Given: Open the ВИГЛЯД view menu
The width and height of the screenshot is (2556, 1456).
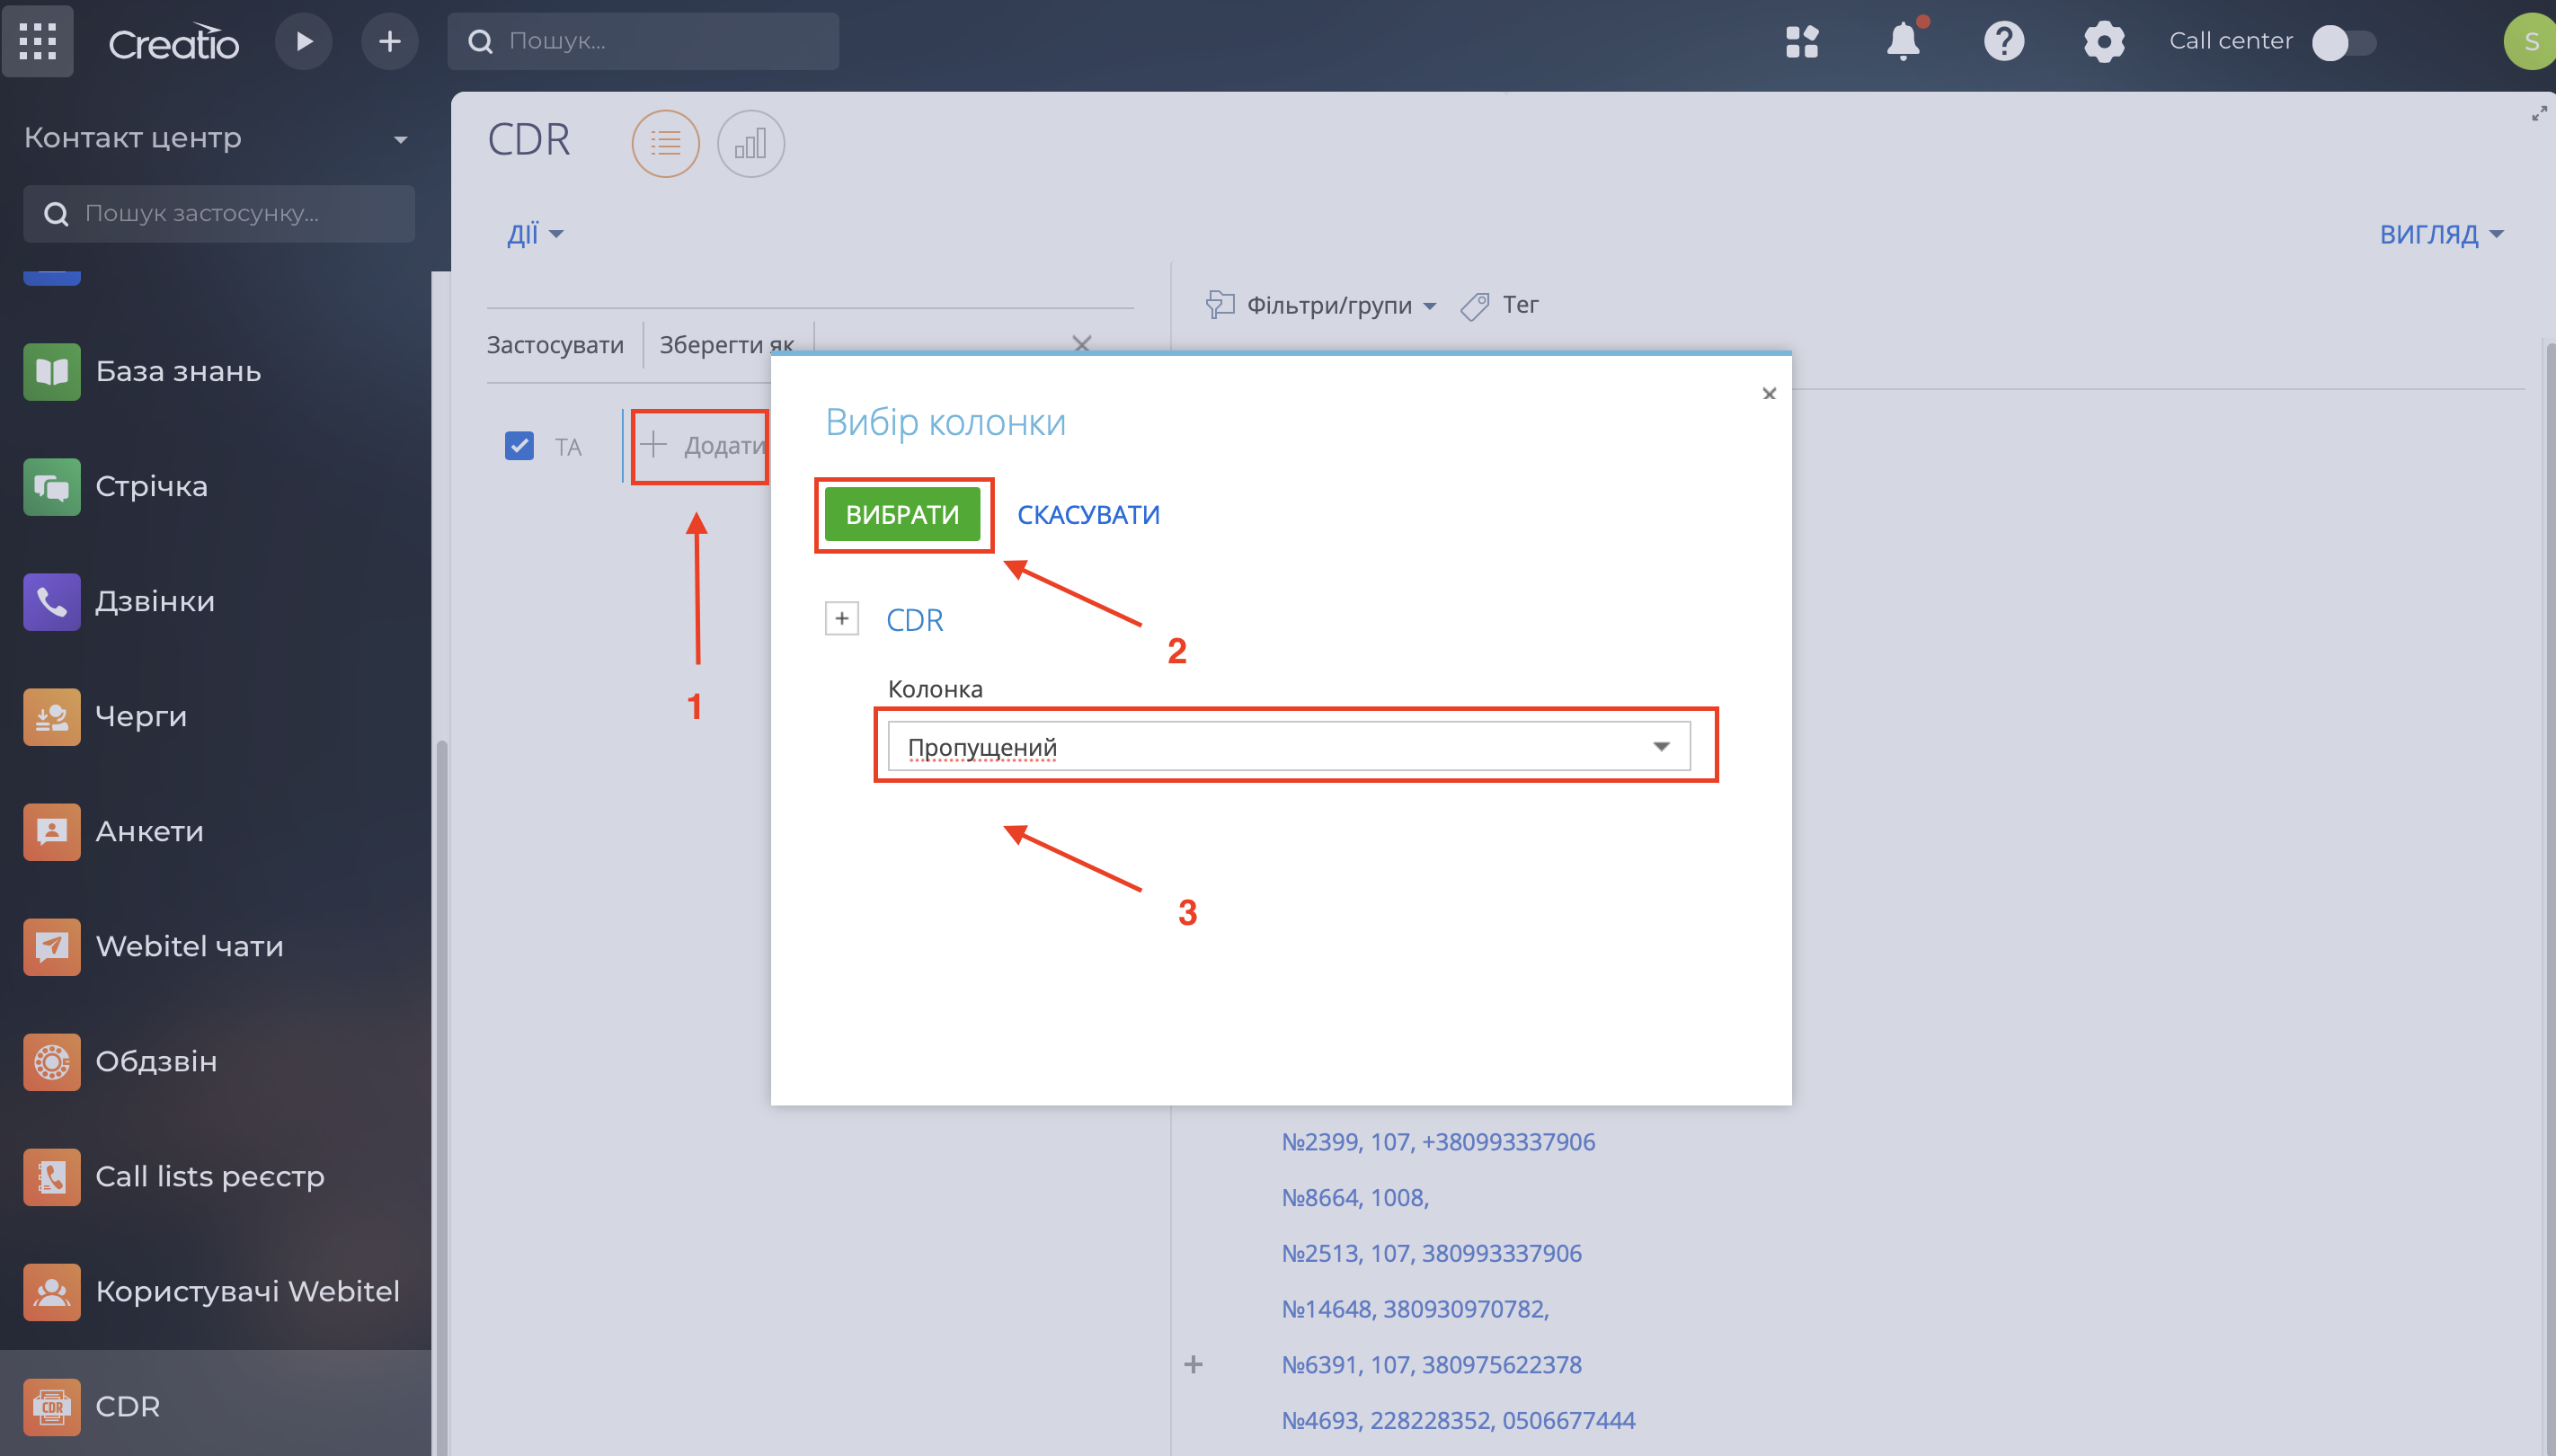Looking at the screenshot, I should click(2441, 234).
